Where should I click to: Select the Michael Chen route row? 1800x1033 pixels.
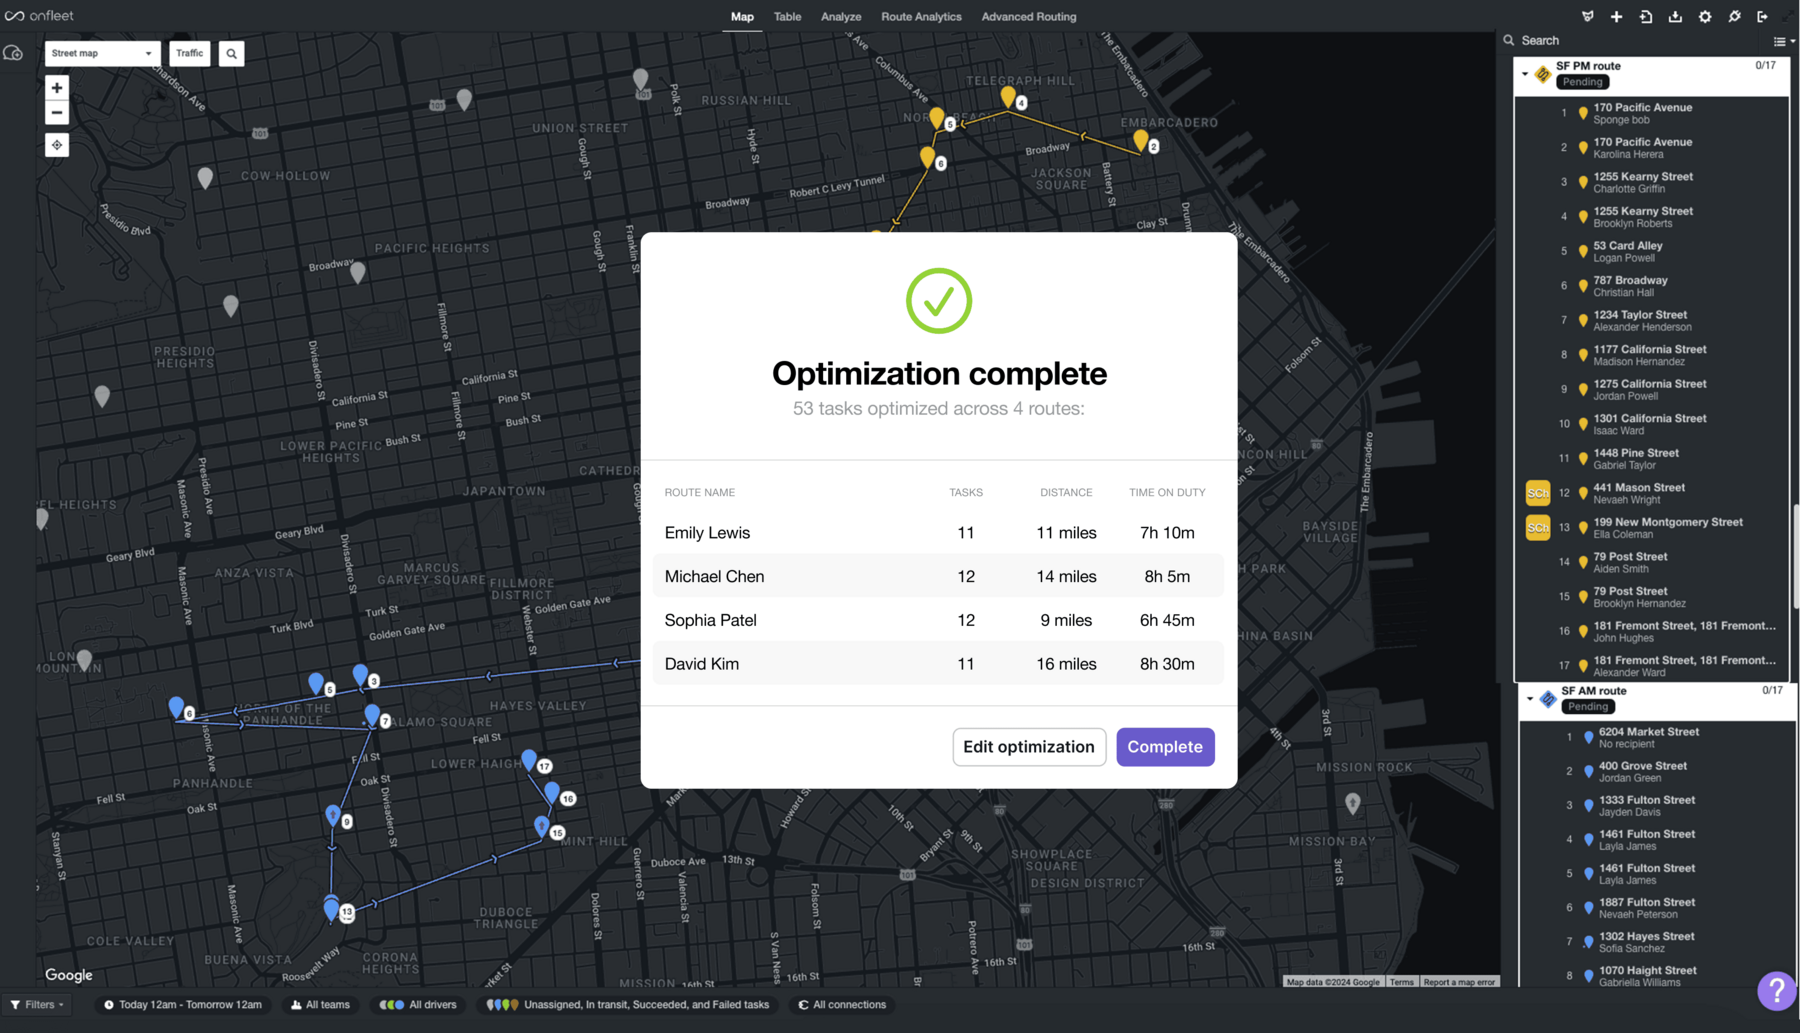(938, 576)
